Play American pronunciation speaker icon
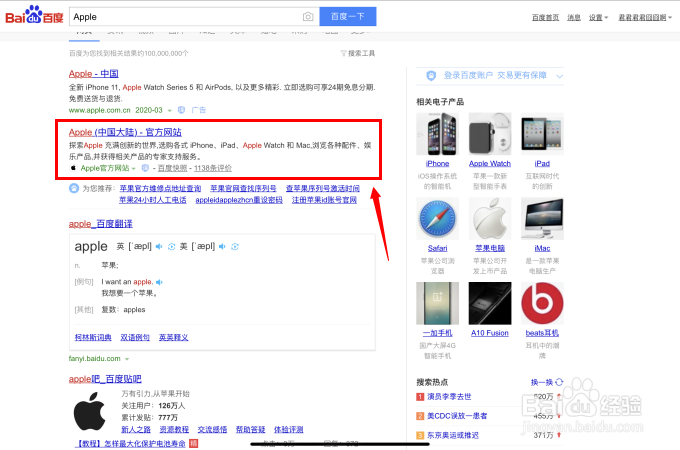 222,246
